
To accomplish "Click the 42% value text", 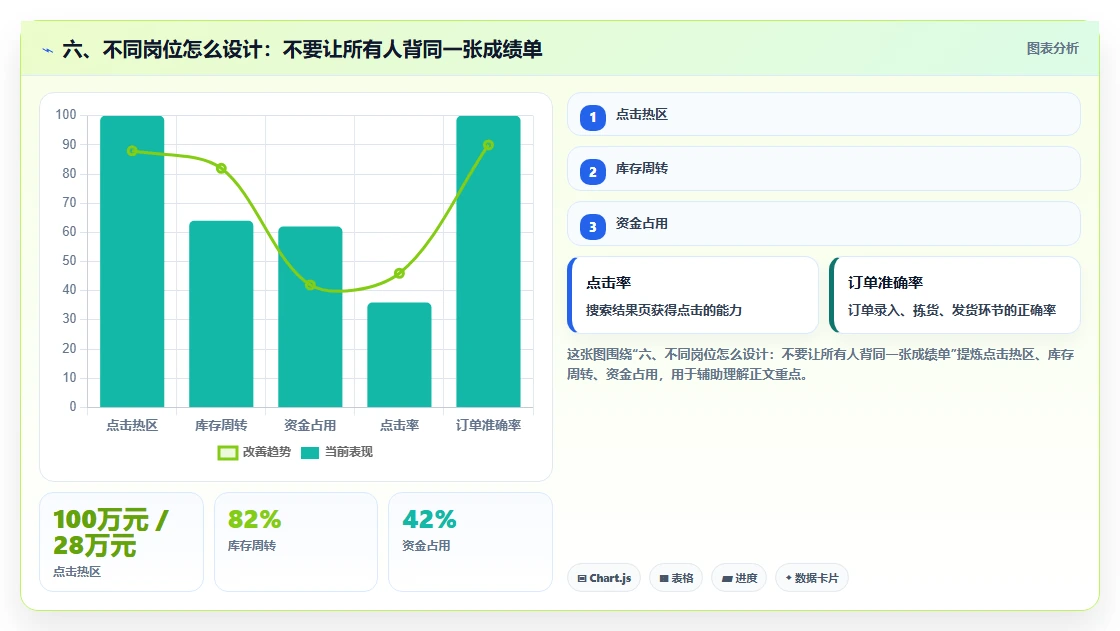I will [x=429, y=520].
